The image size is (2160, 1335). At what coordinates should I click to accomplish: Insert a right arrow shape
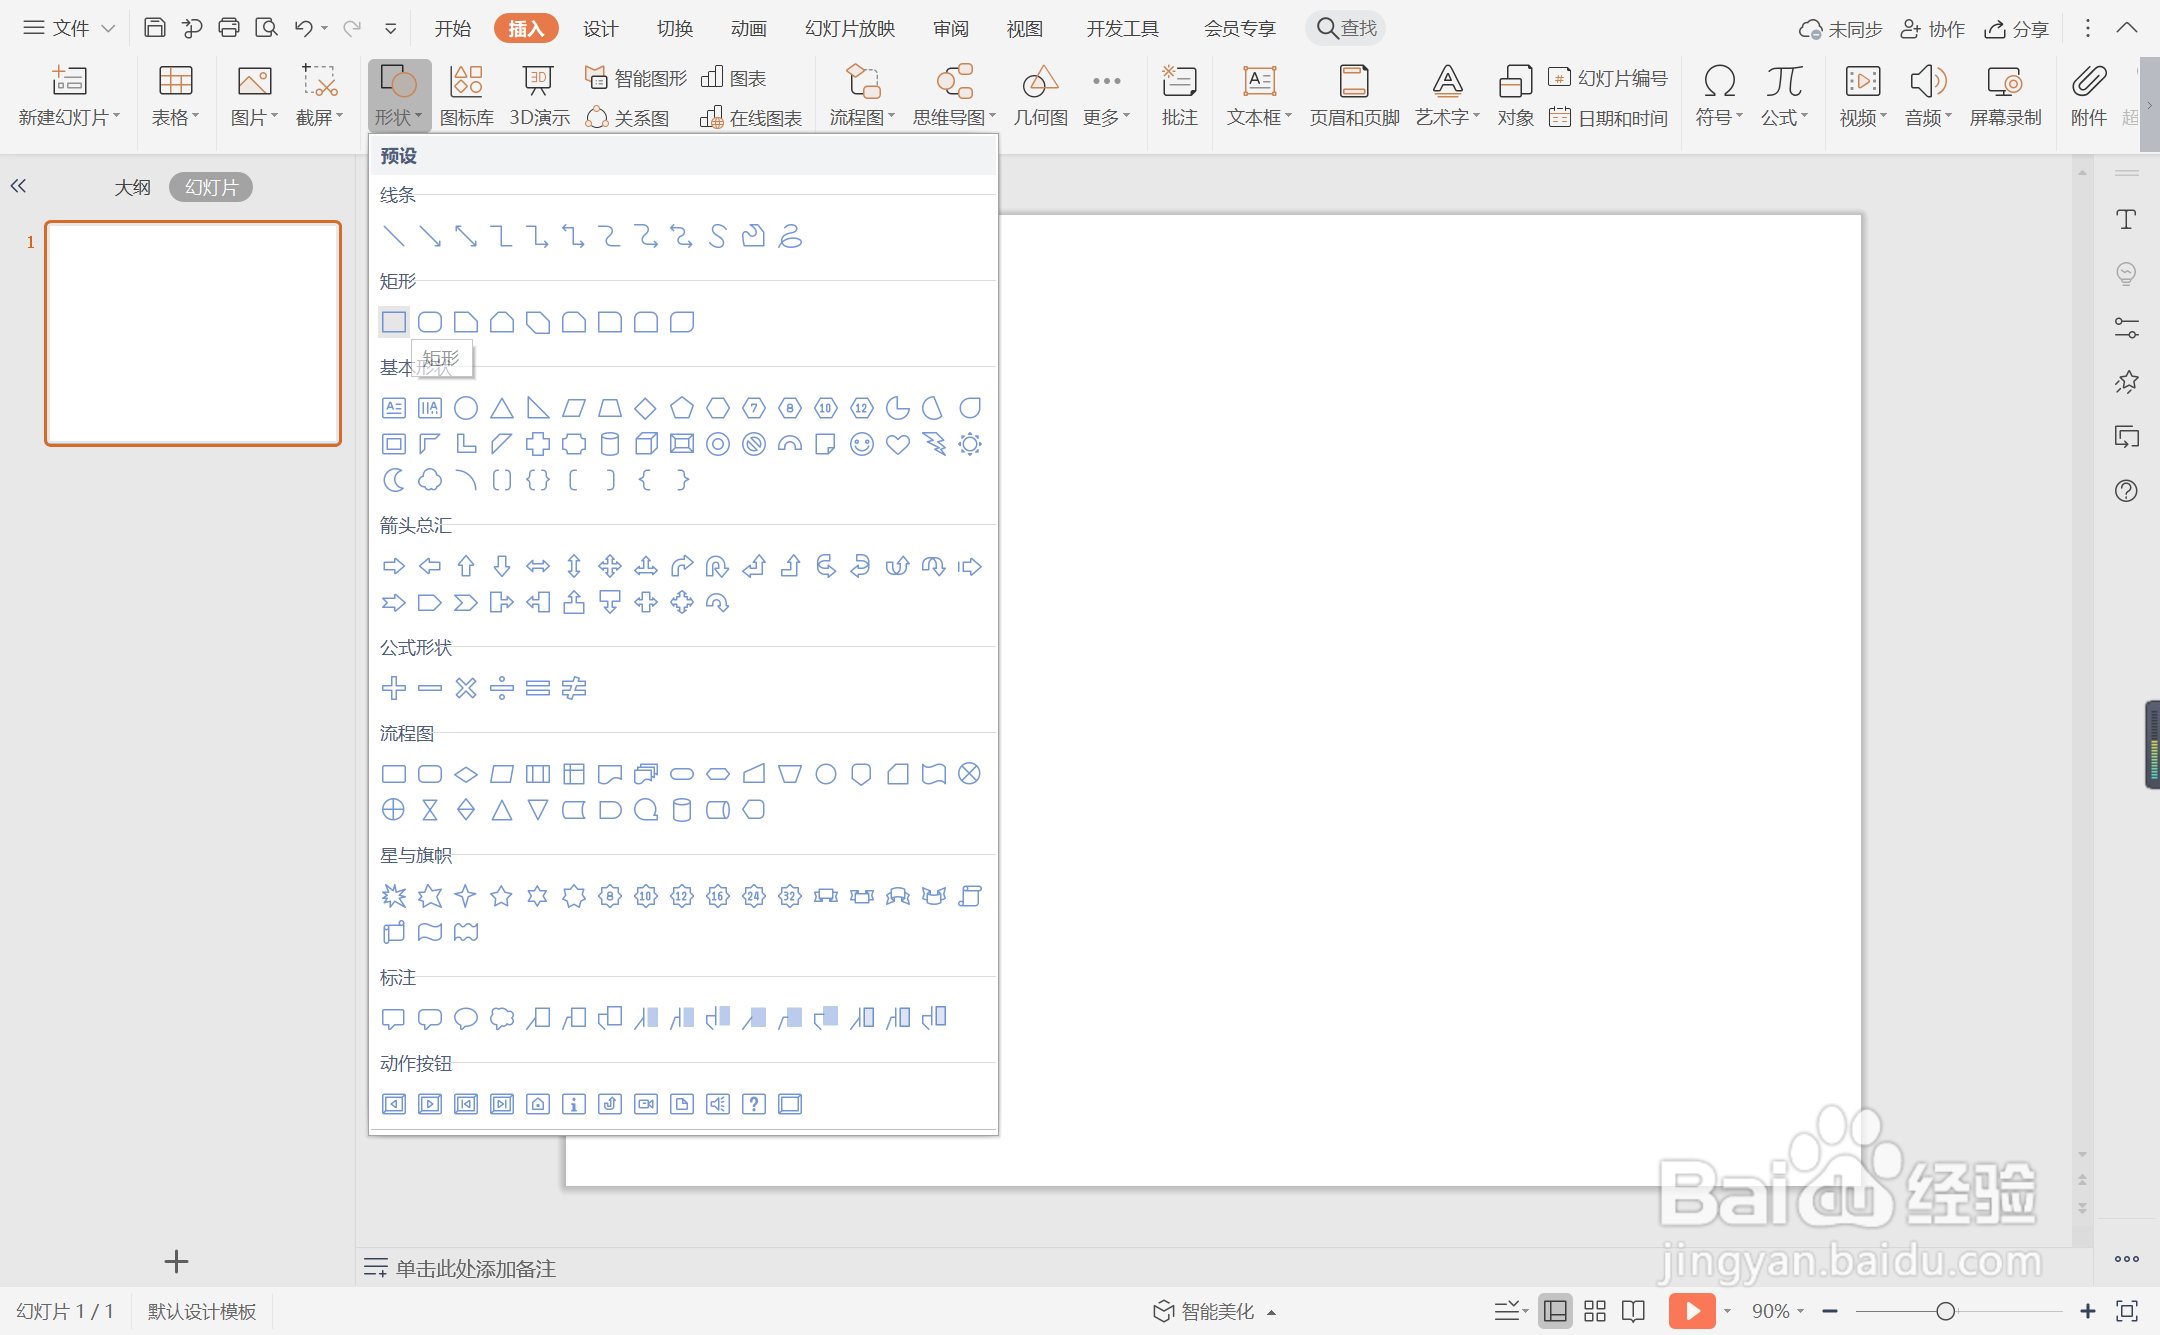pos(394,567)
